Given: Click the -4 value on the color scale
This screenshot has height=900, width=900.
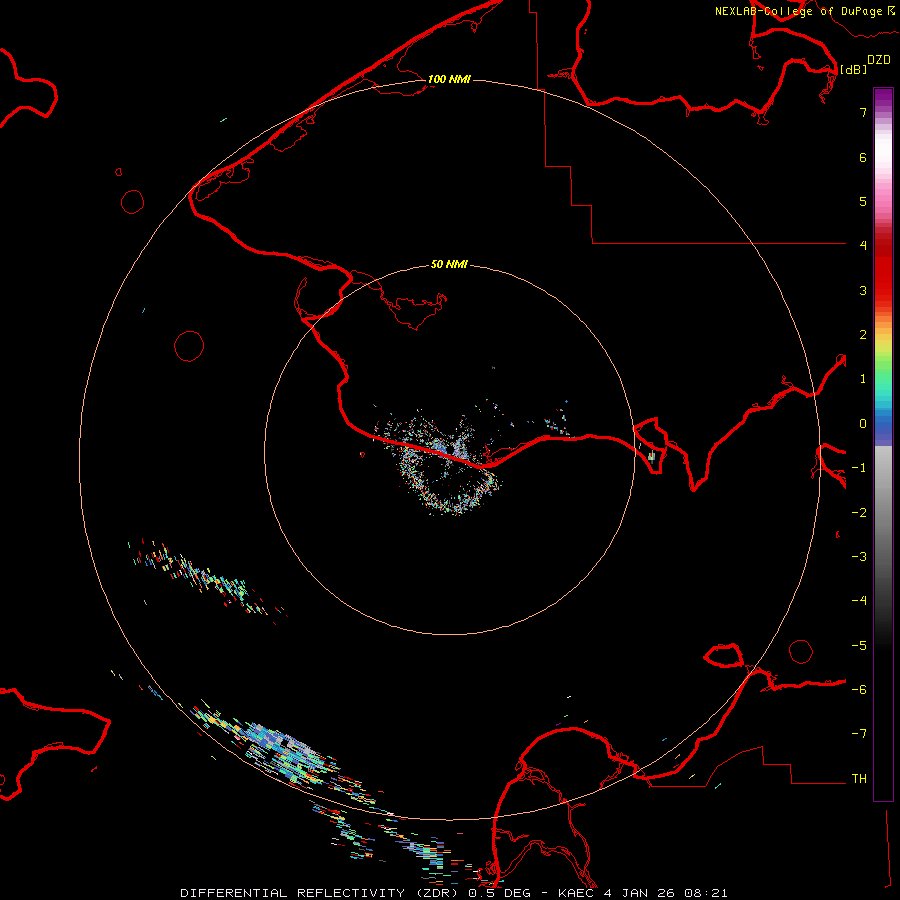Looking at the screenshot, I should (859, 601).
